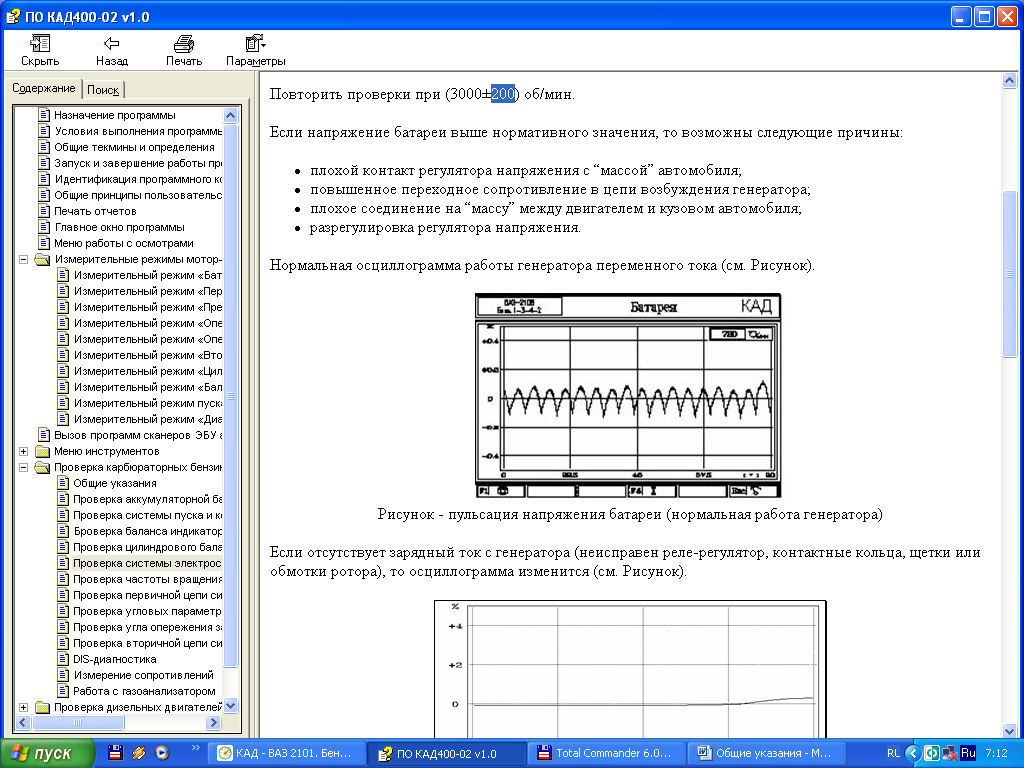The image size is (1024, 768).
Task: Open the пуск Start button
Action: [47, 754]
